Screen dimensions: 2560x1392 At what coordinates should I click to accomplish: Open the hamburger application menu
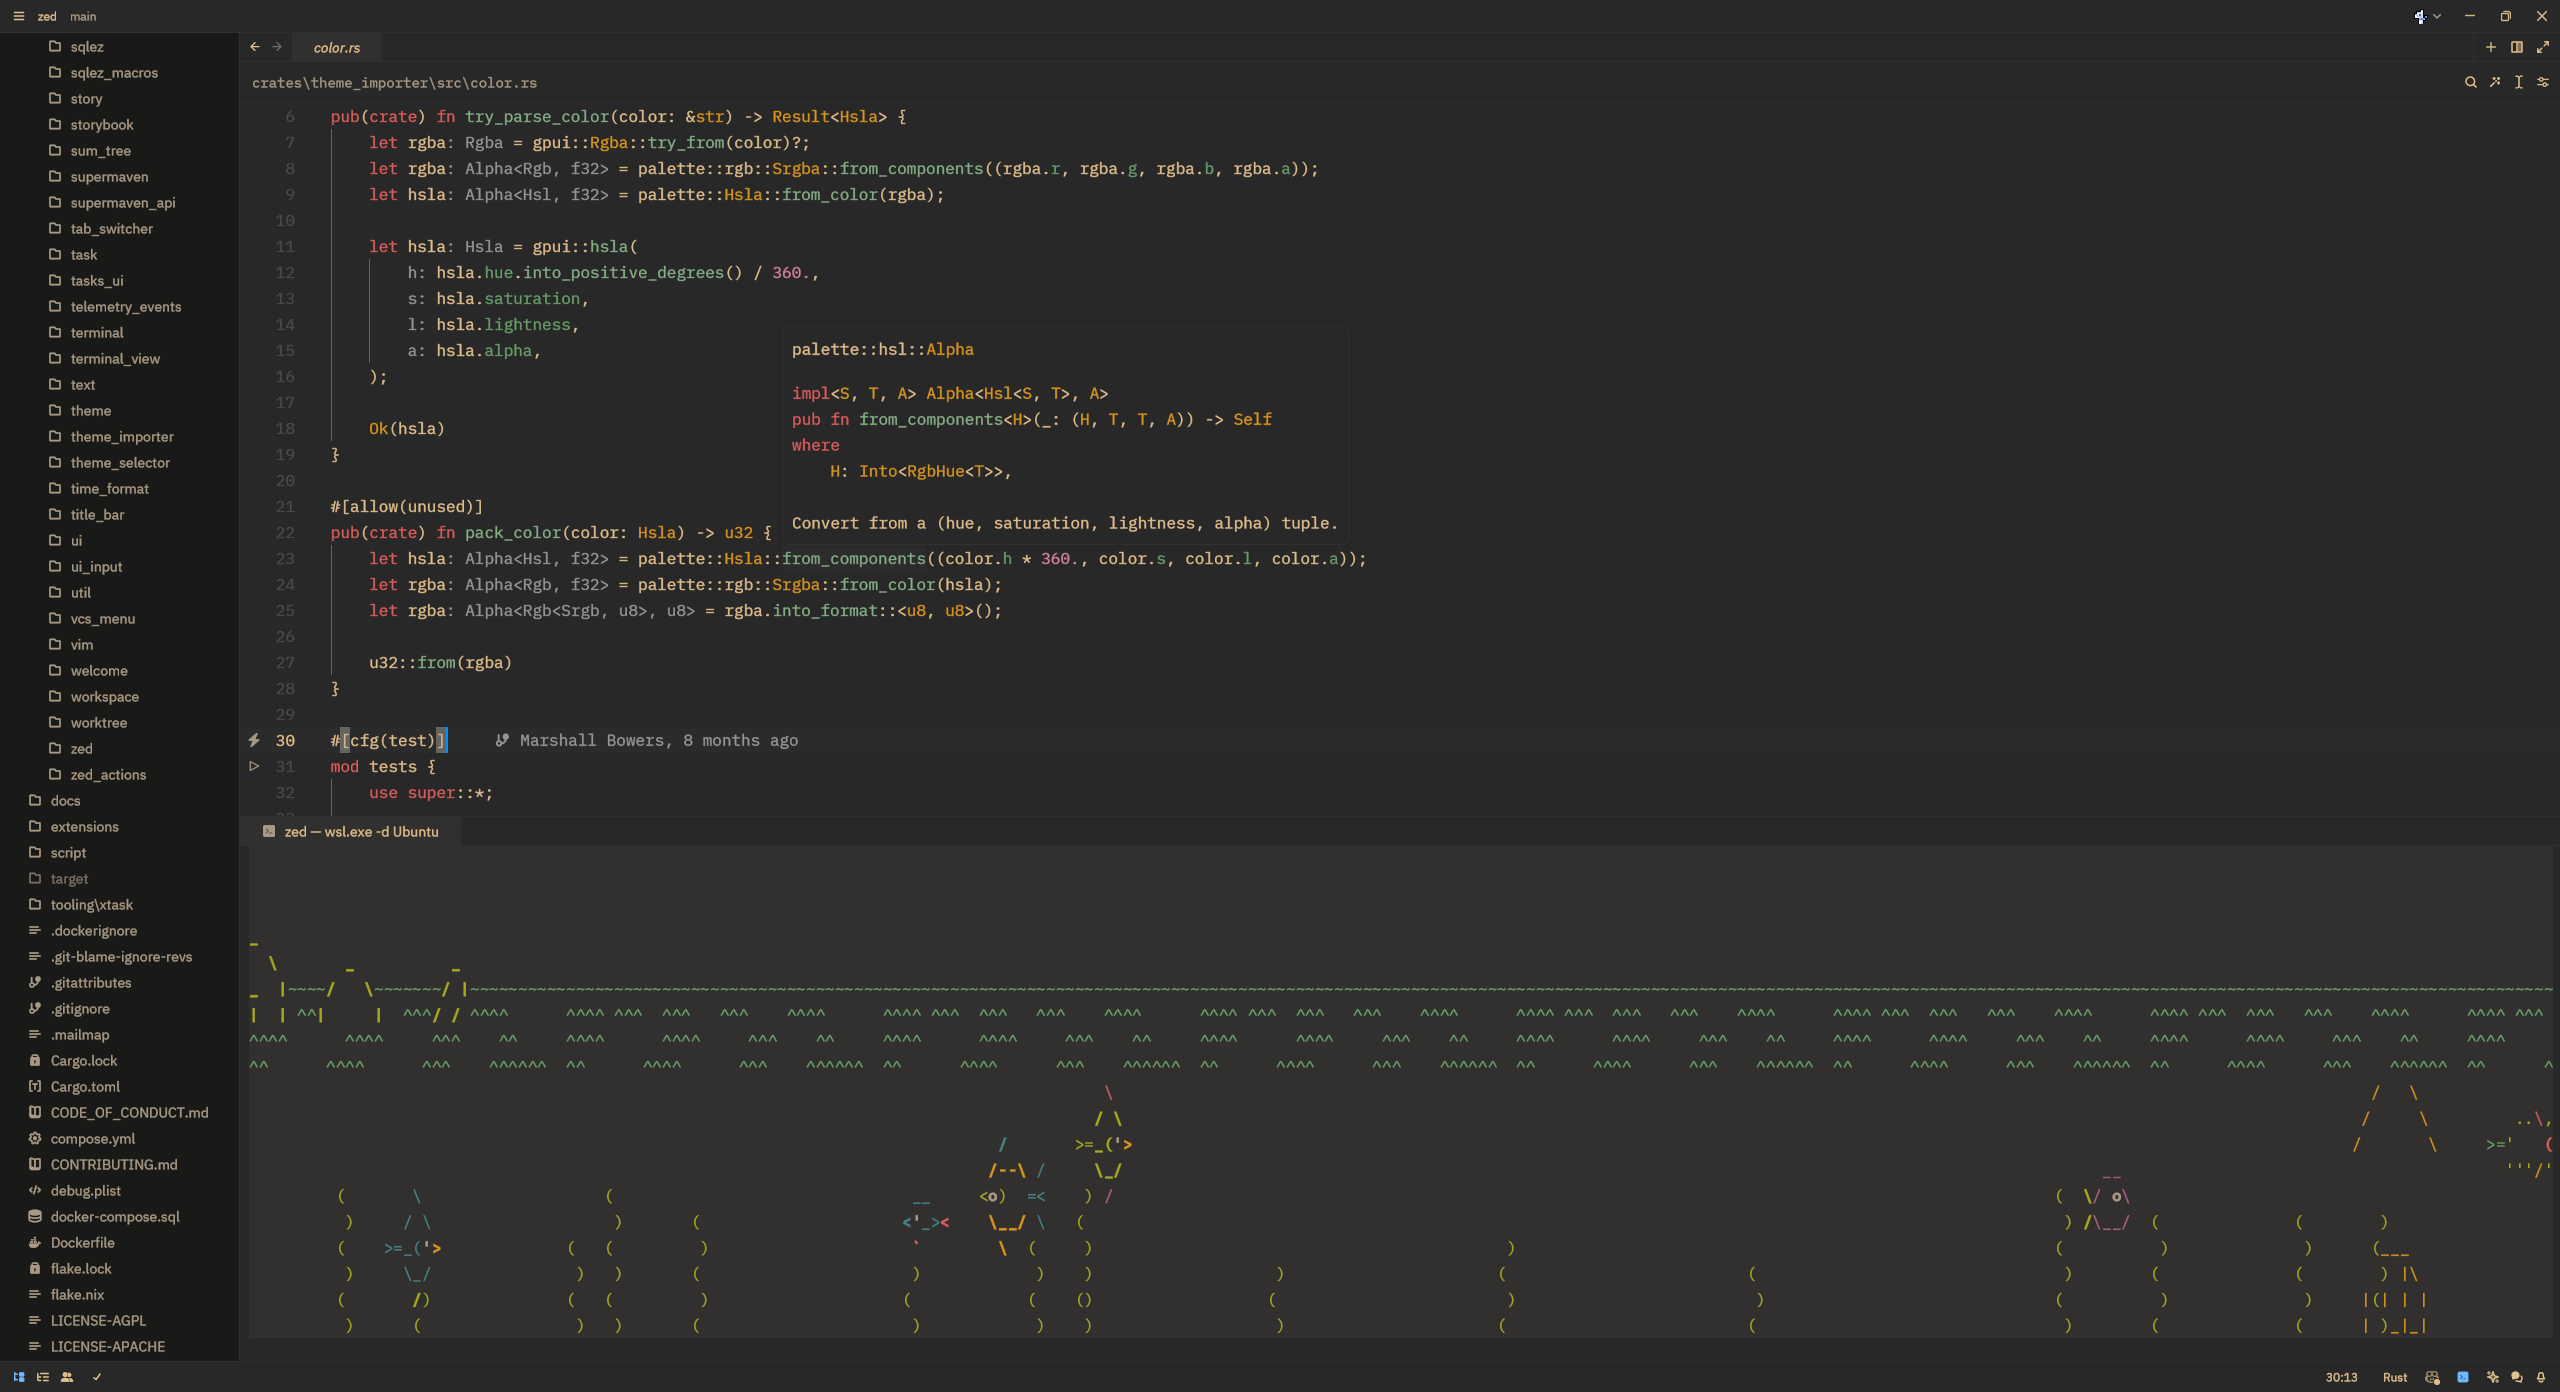[x=18, y=16]
